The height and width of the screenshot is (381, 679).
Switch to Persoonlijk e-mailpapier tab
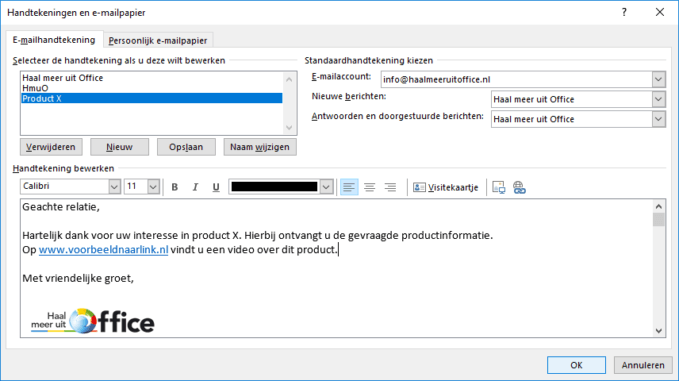[158, 40]
